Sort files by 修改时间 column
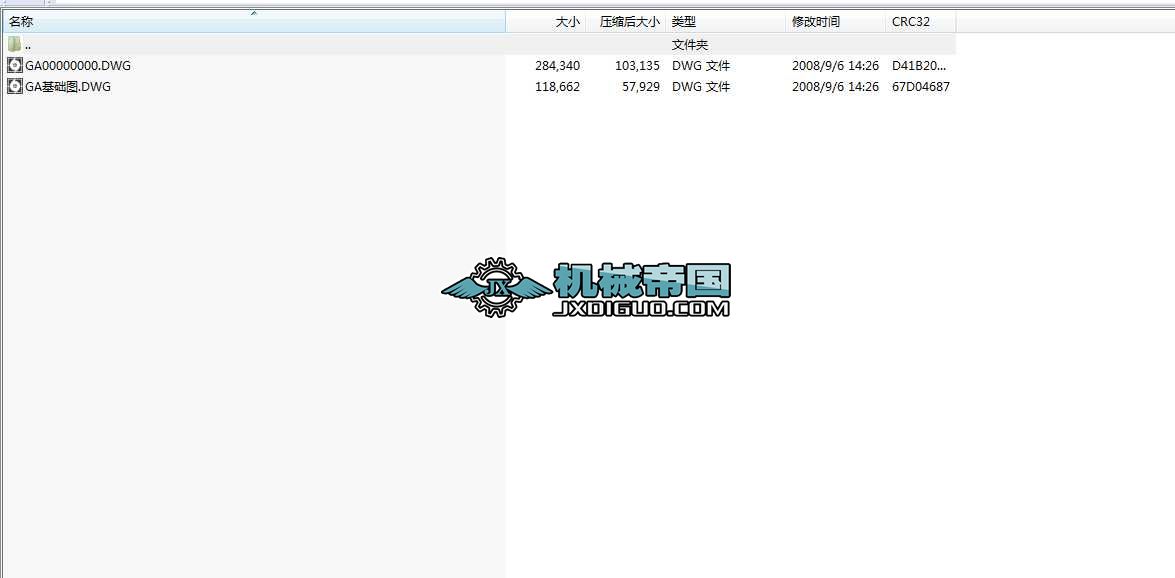Image resolution: width=1175 pixels, height=578 pixels. point(814,21)
